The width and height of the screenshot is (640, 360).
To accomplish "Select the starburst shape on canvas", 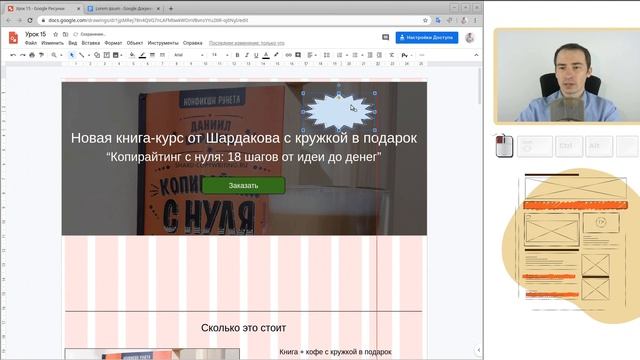I will 339,111.
